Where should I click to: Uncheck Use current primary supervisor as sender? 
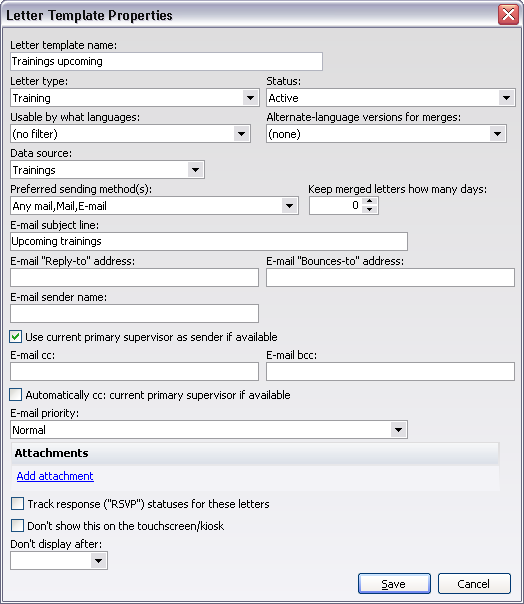16,337
